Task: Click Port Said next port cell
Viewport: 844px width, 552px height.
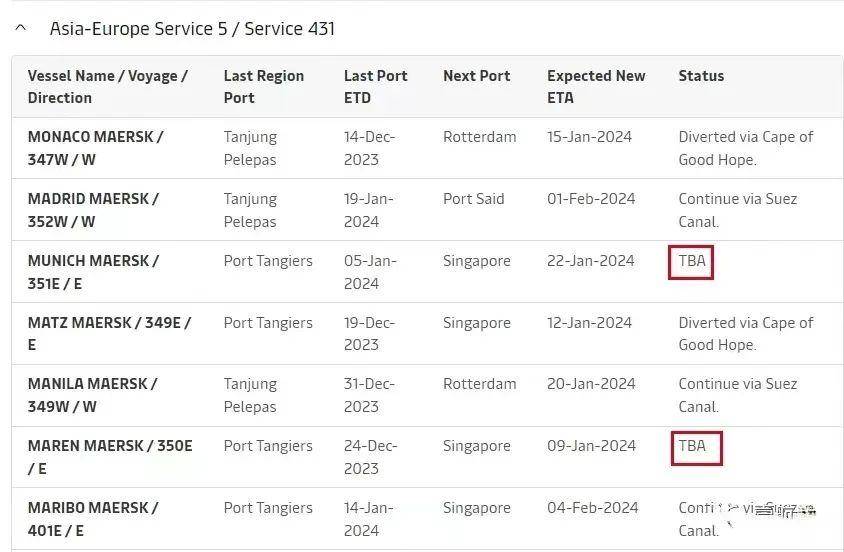Action: (474, 199)
